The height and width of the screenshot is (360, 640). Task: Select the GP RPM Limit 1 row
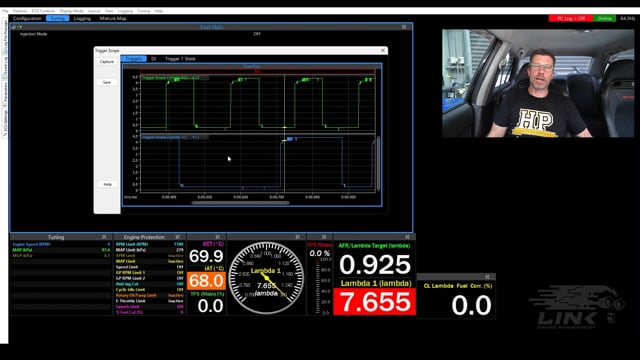(149, 273)
